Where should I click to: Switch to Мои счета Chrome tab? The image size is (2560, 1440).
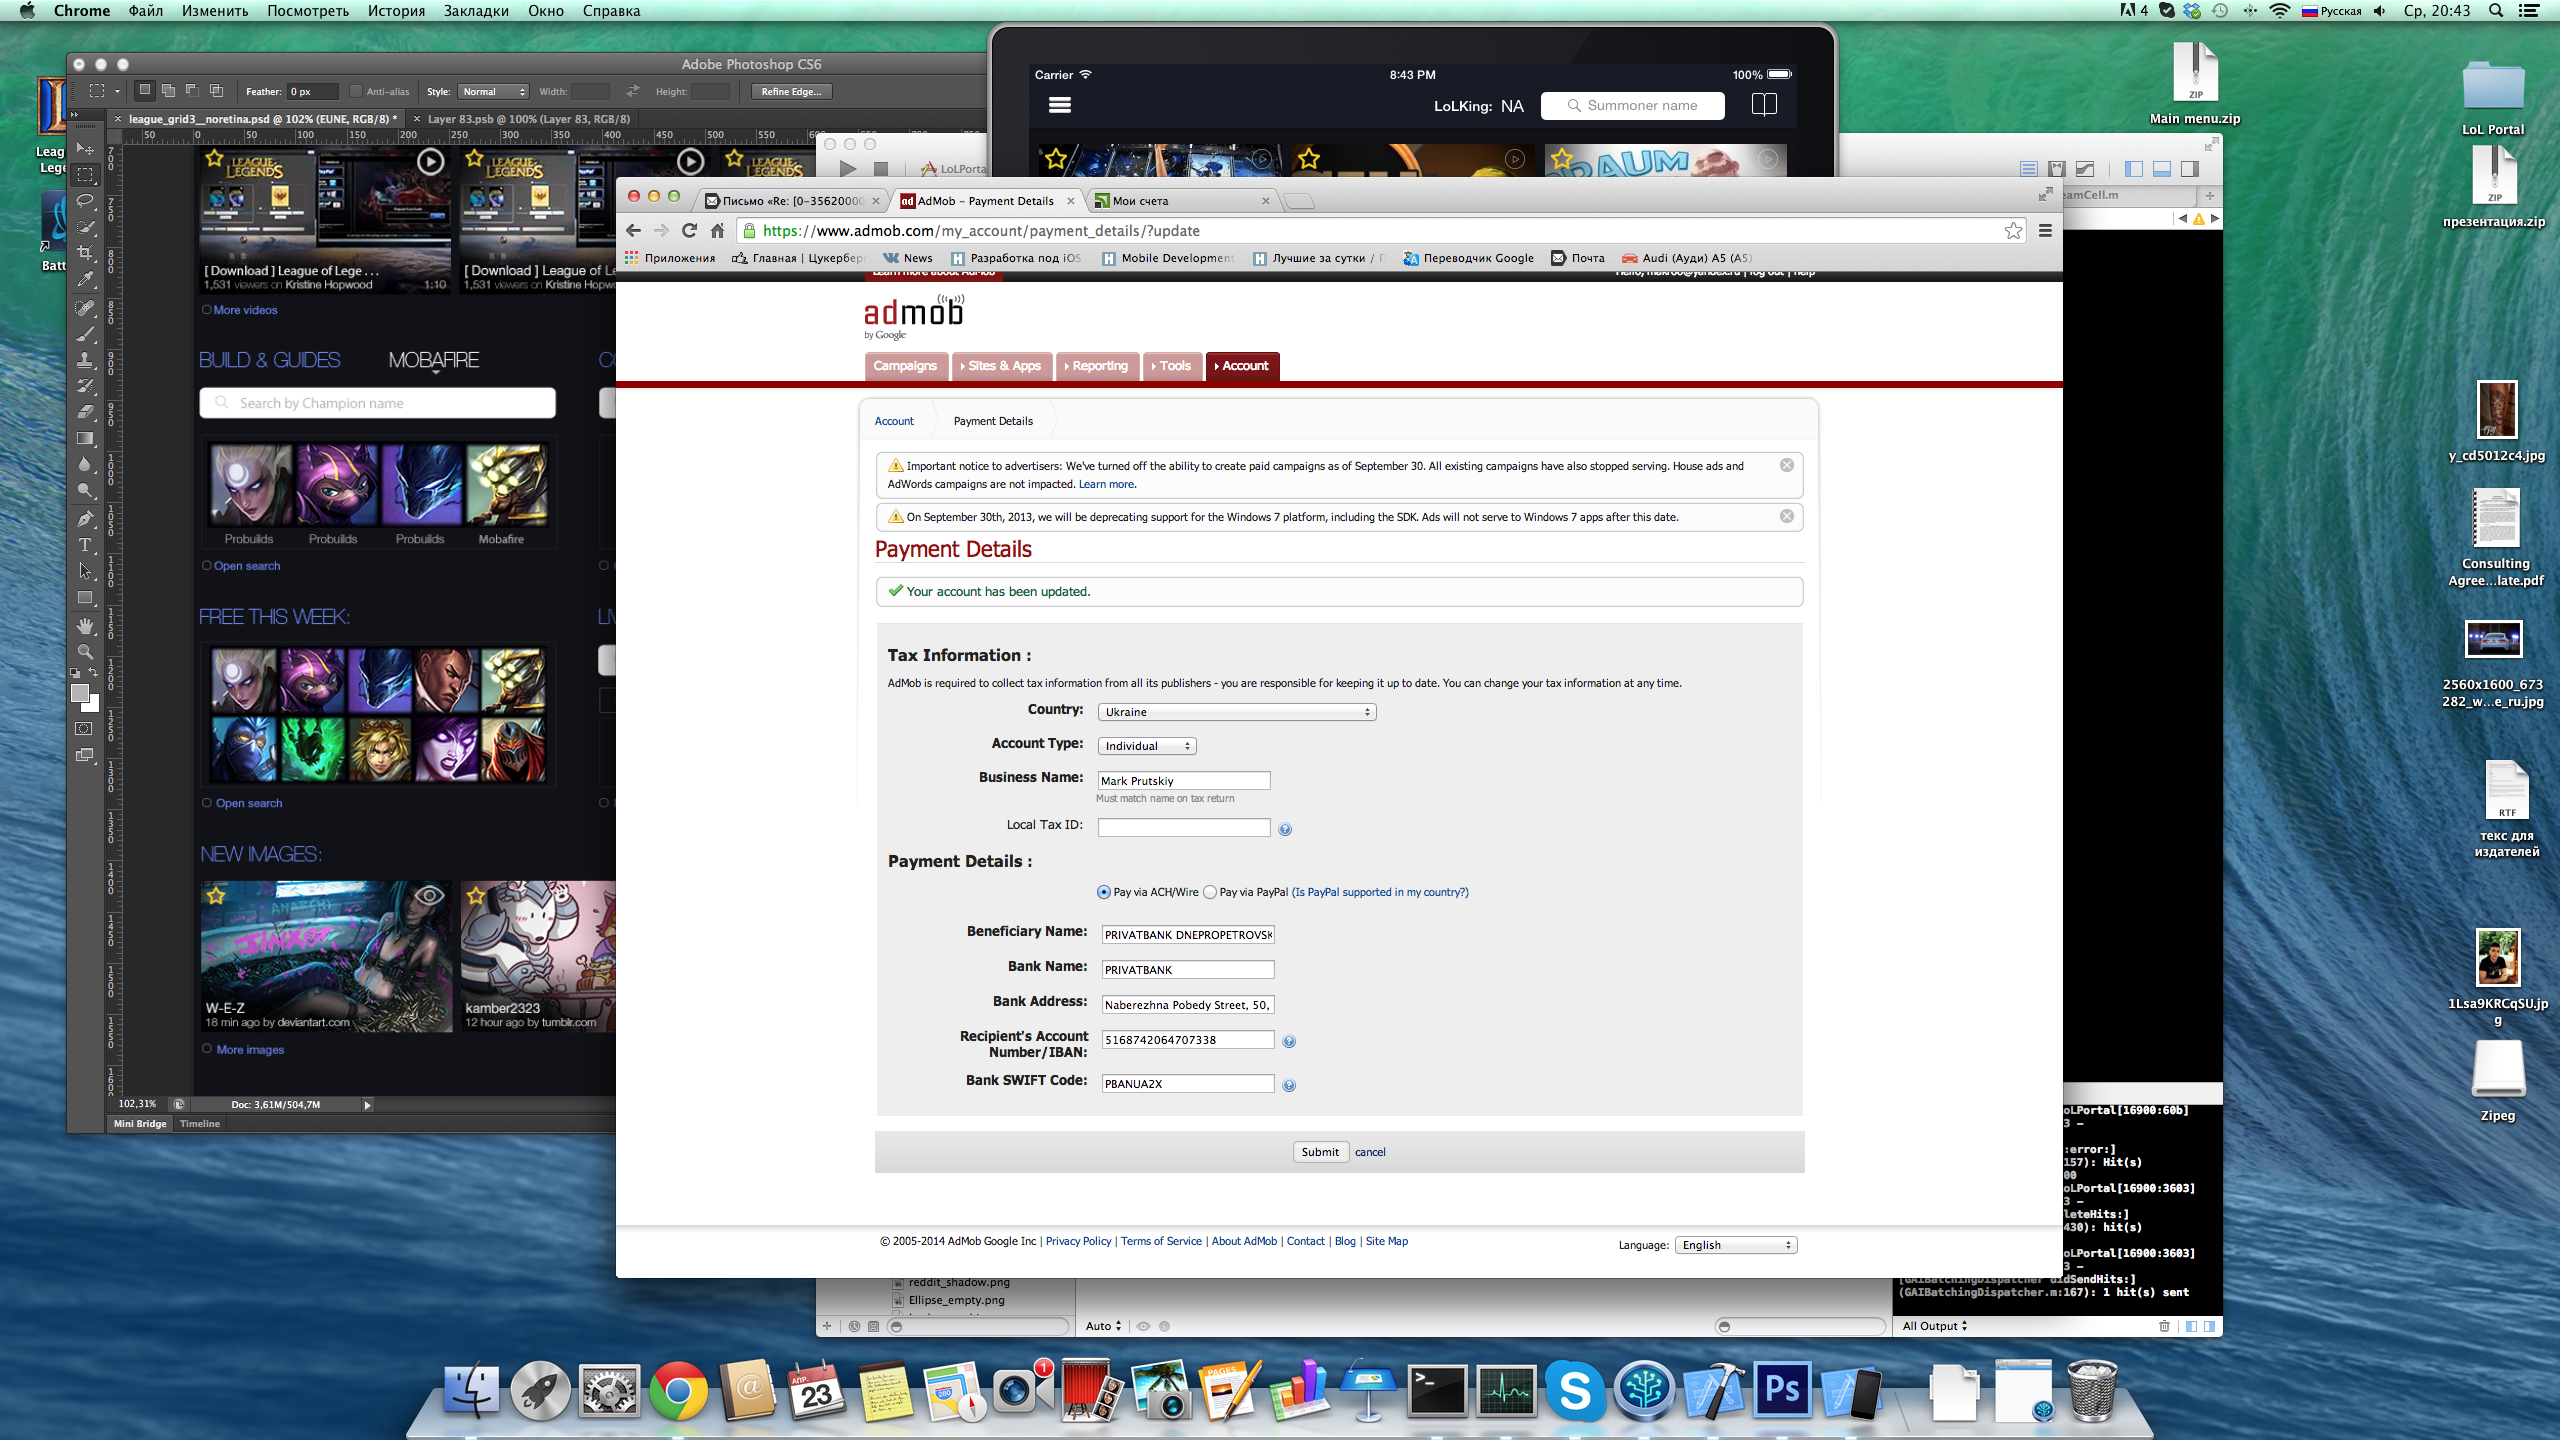pos(1180,201)
